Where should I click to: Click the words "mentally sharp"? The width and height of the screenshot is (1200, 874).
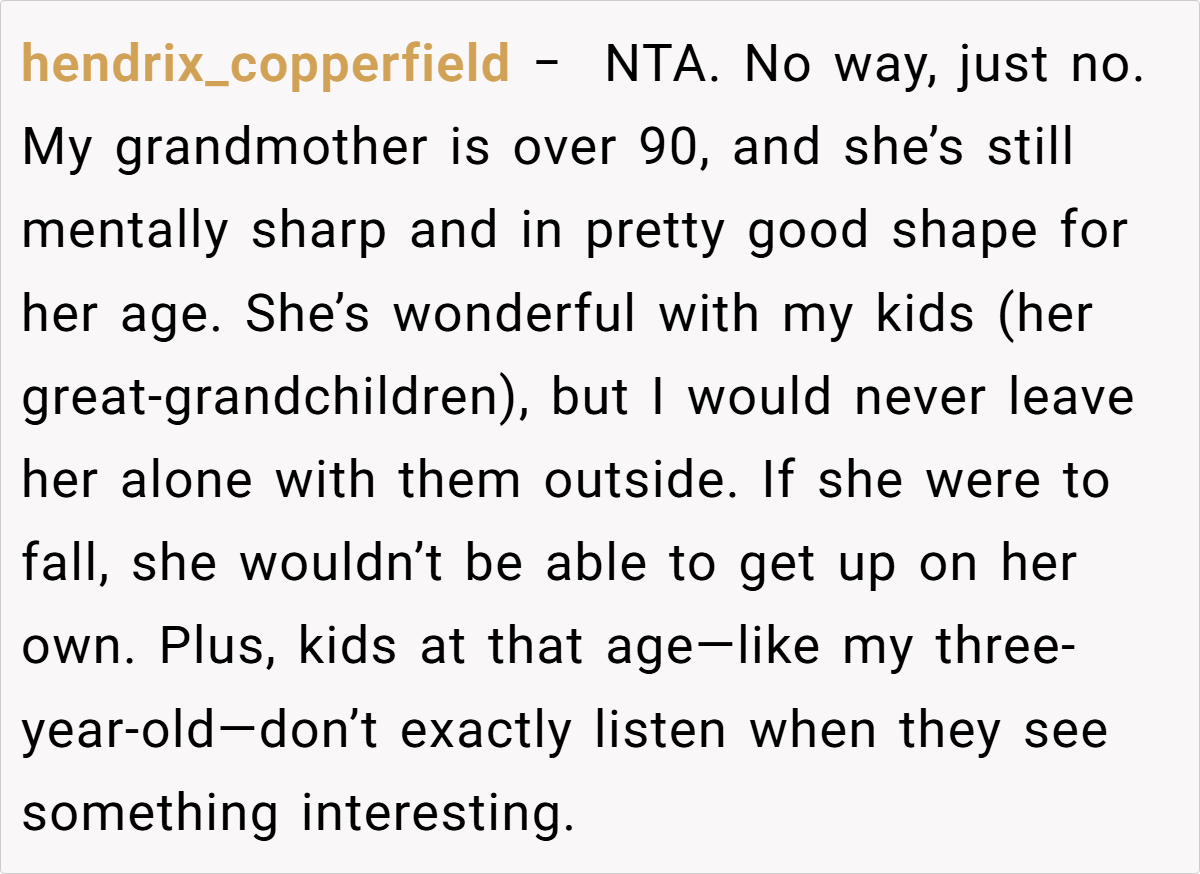coord(203,232)
